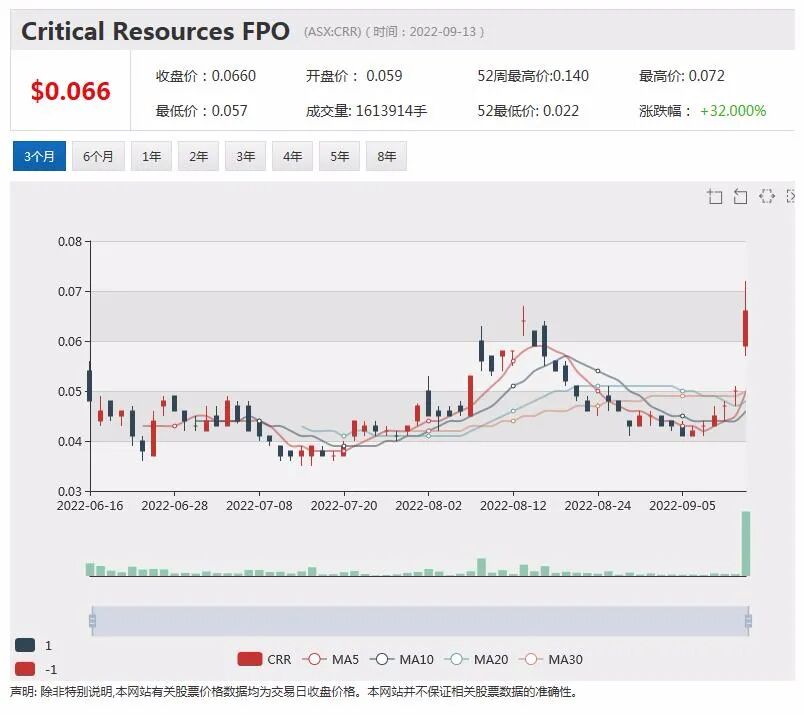Screen dimensions: 804x715
Task: Click the dark swatch labeled 1
Action: click(25, 645)
